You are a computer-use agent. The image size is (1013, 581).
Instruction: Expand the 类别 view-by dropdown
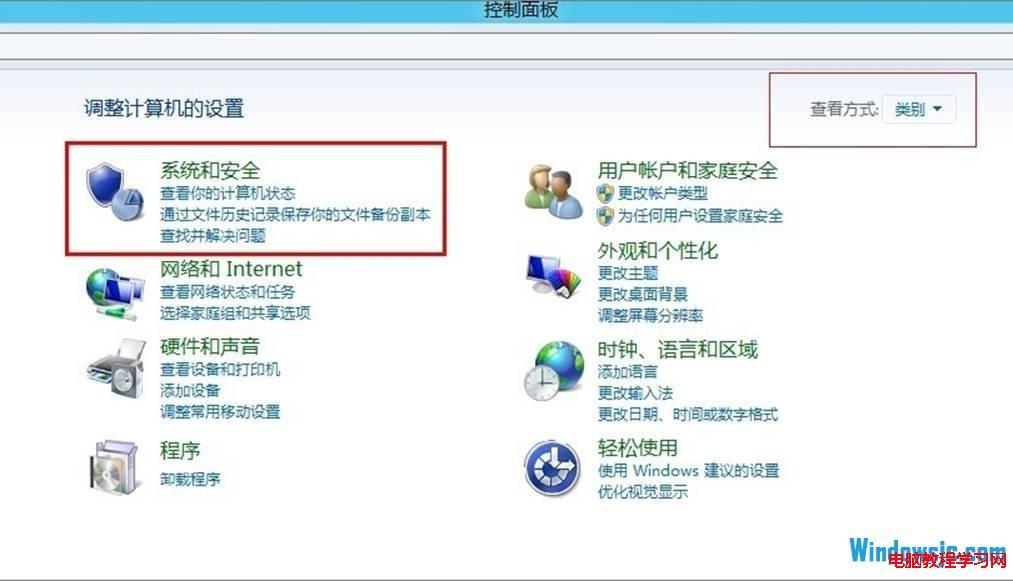click(x=919, y=109)
